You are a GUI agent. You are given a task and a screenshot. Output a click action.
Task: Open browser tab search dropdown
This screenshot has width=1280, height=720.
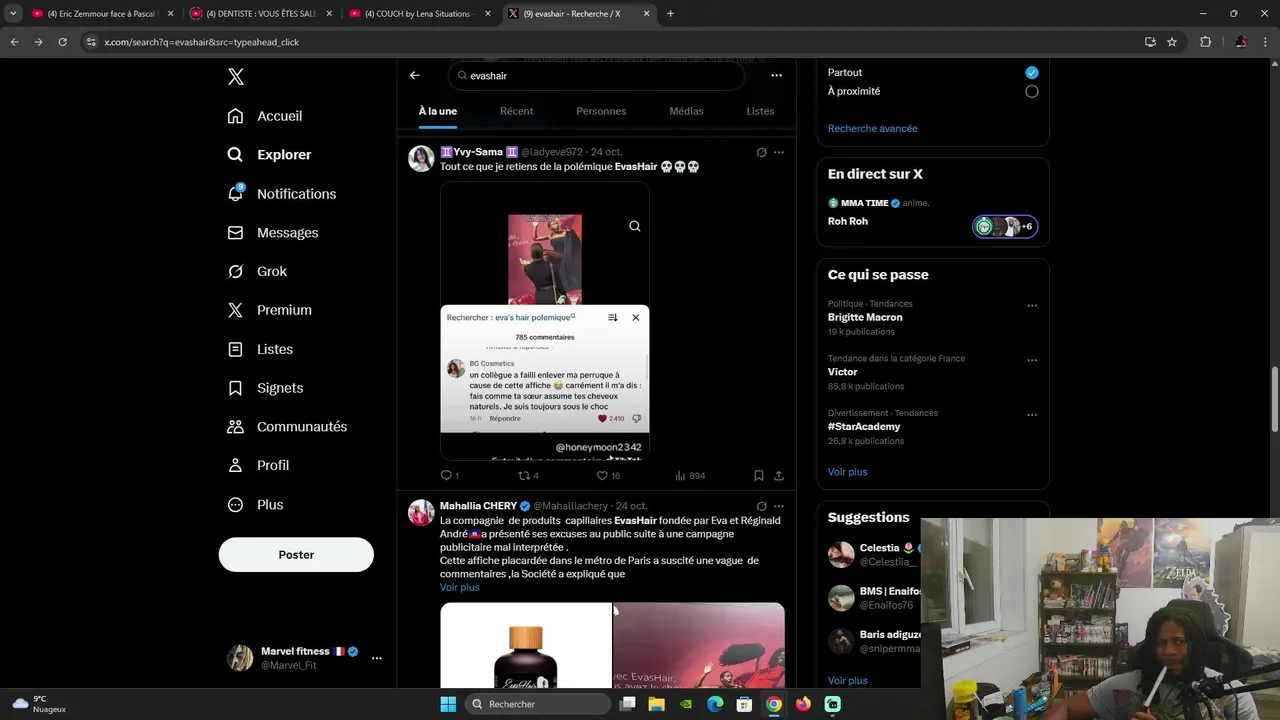click(x=13, y=14)
